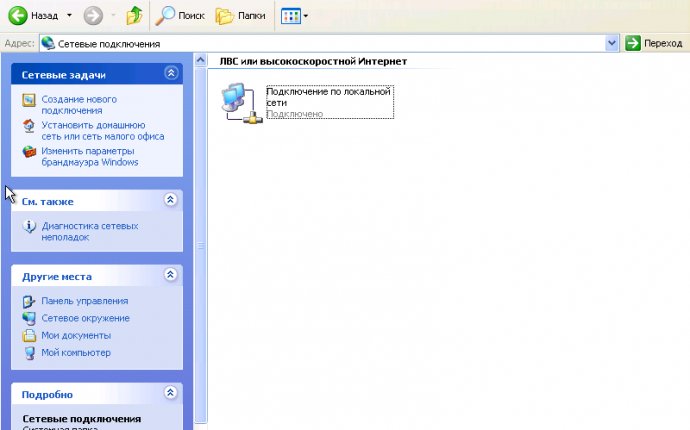Click the task pane vertical scrollbar thumb

(x=201, y=245)
